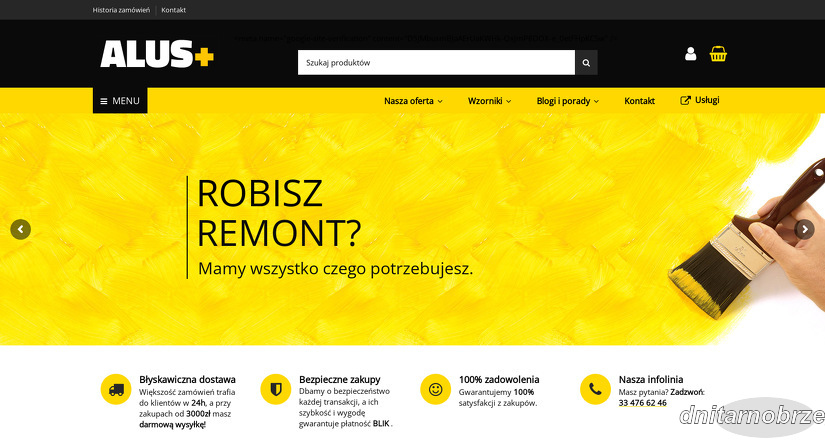Click the Błyskawiczna dostawa heading

[187, 379]
